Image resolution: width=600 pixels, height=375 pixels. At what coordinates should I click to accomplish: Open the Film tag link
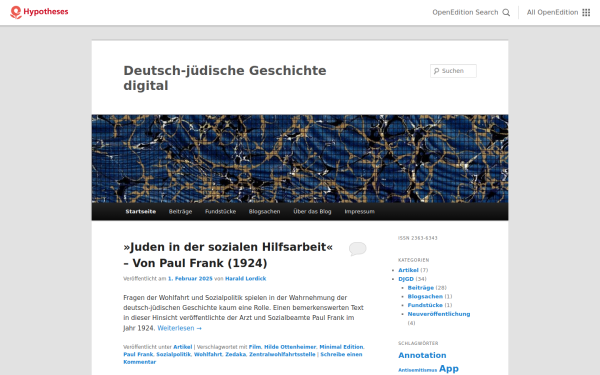254,347
